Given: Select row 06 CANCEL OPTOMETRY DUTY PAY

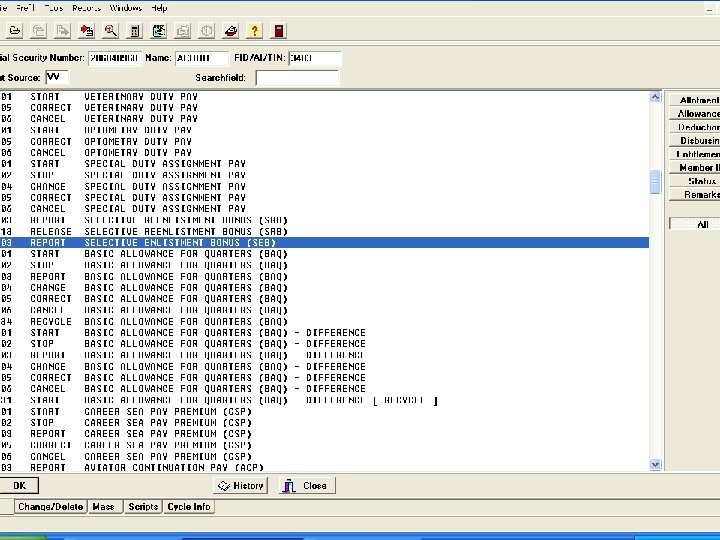Looking at the screenshot, I should pyautogui.click(x=324, y=152).
